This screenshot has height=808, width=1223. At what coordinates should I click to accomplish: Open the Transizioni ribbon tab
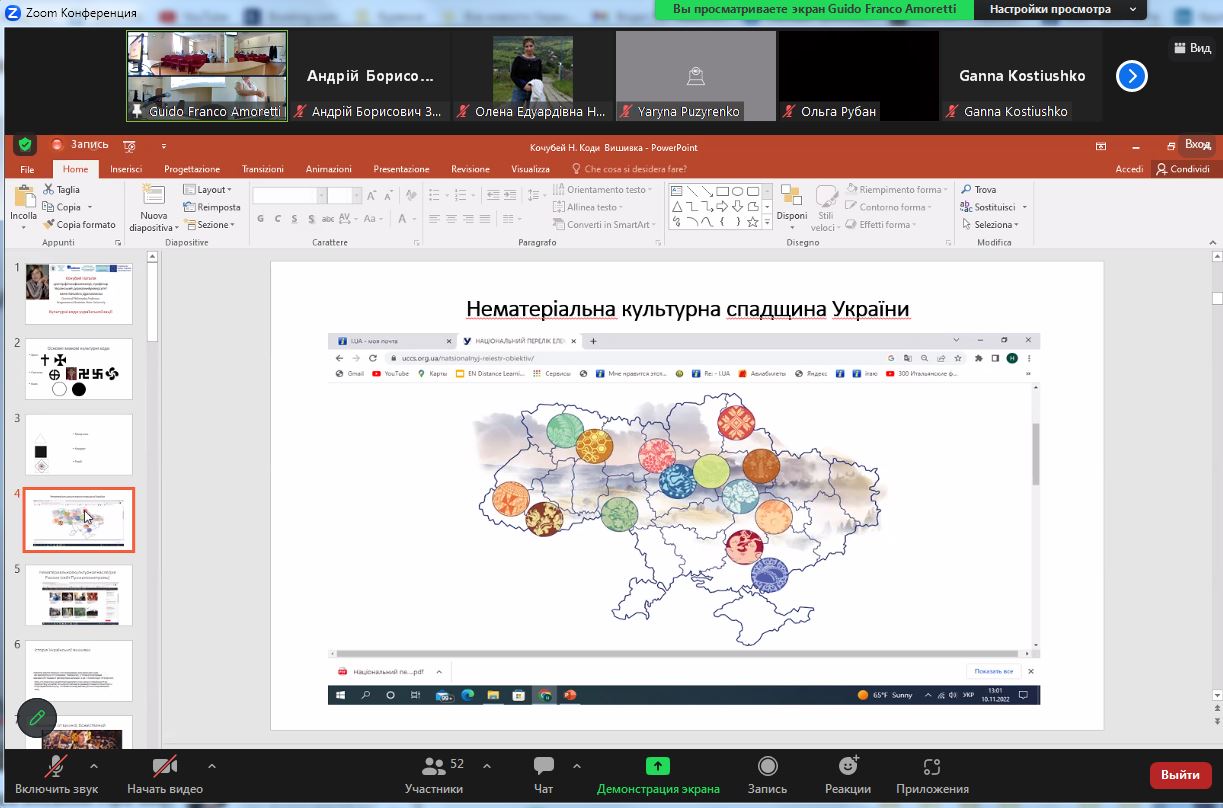(263, 169)
